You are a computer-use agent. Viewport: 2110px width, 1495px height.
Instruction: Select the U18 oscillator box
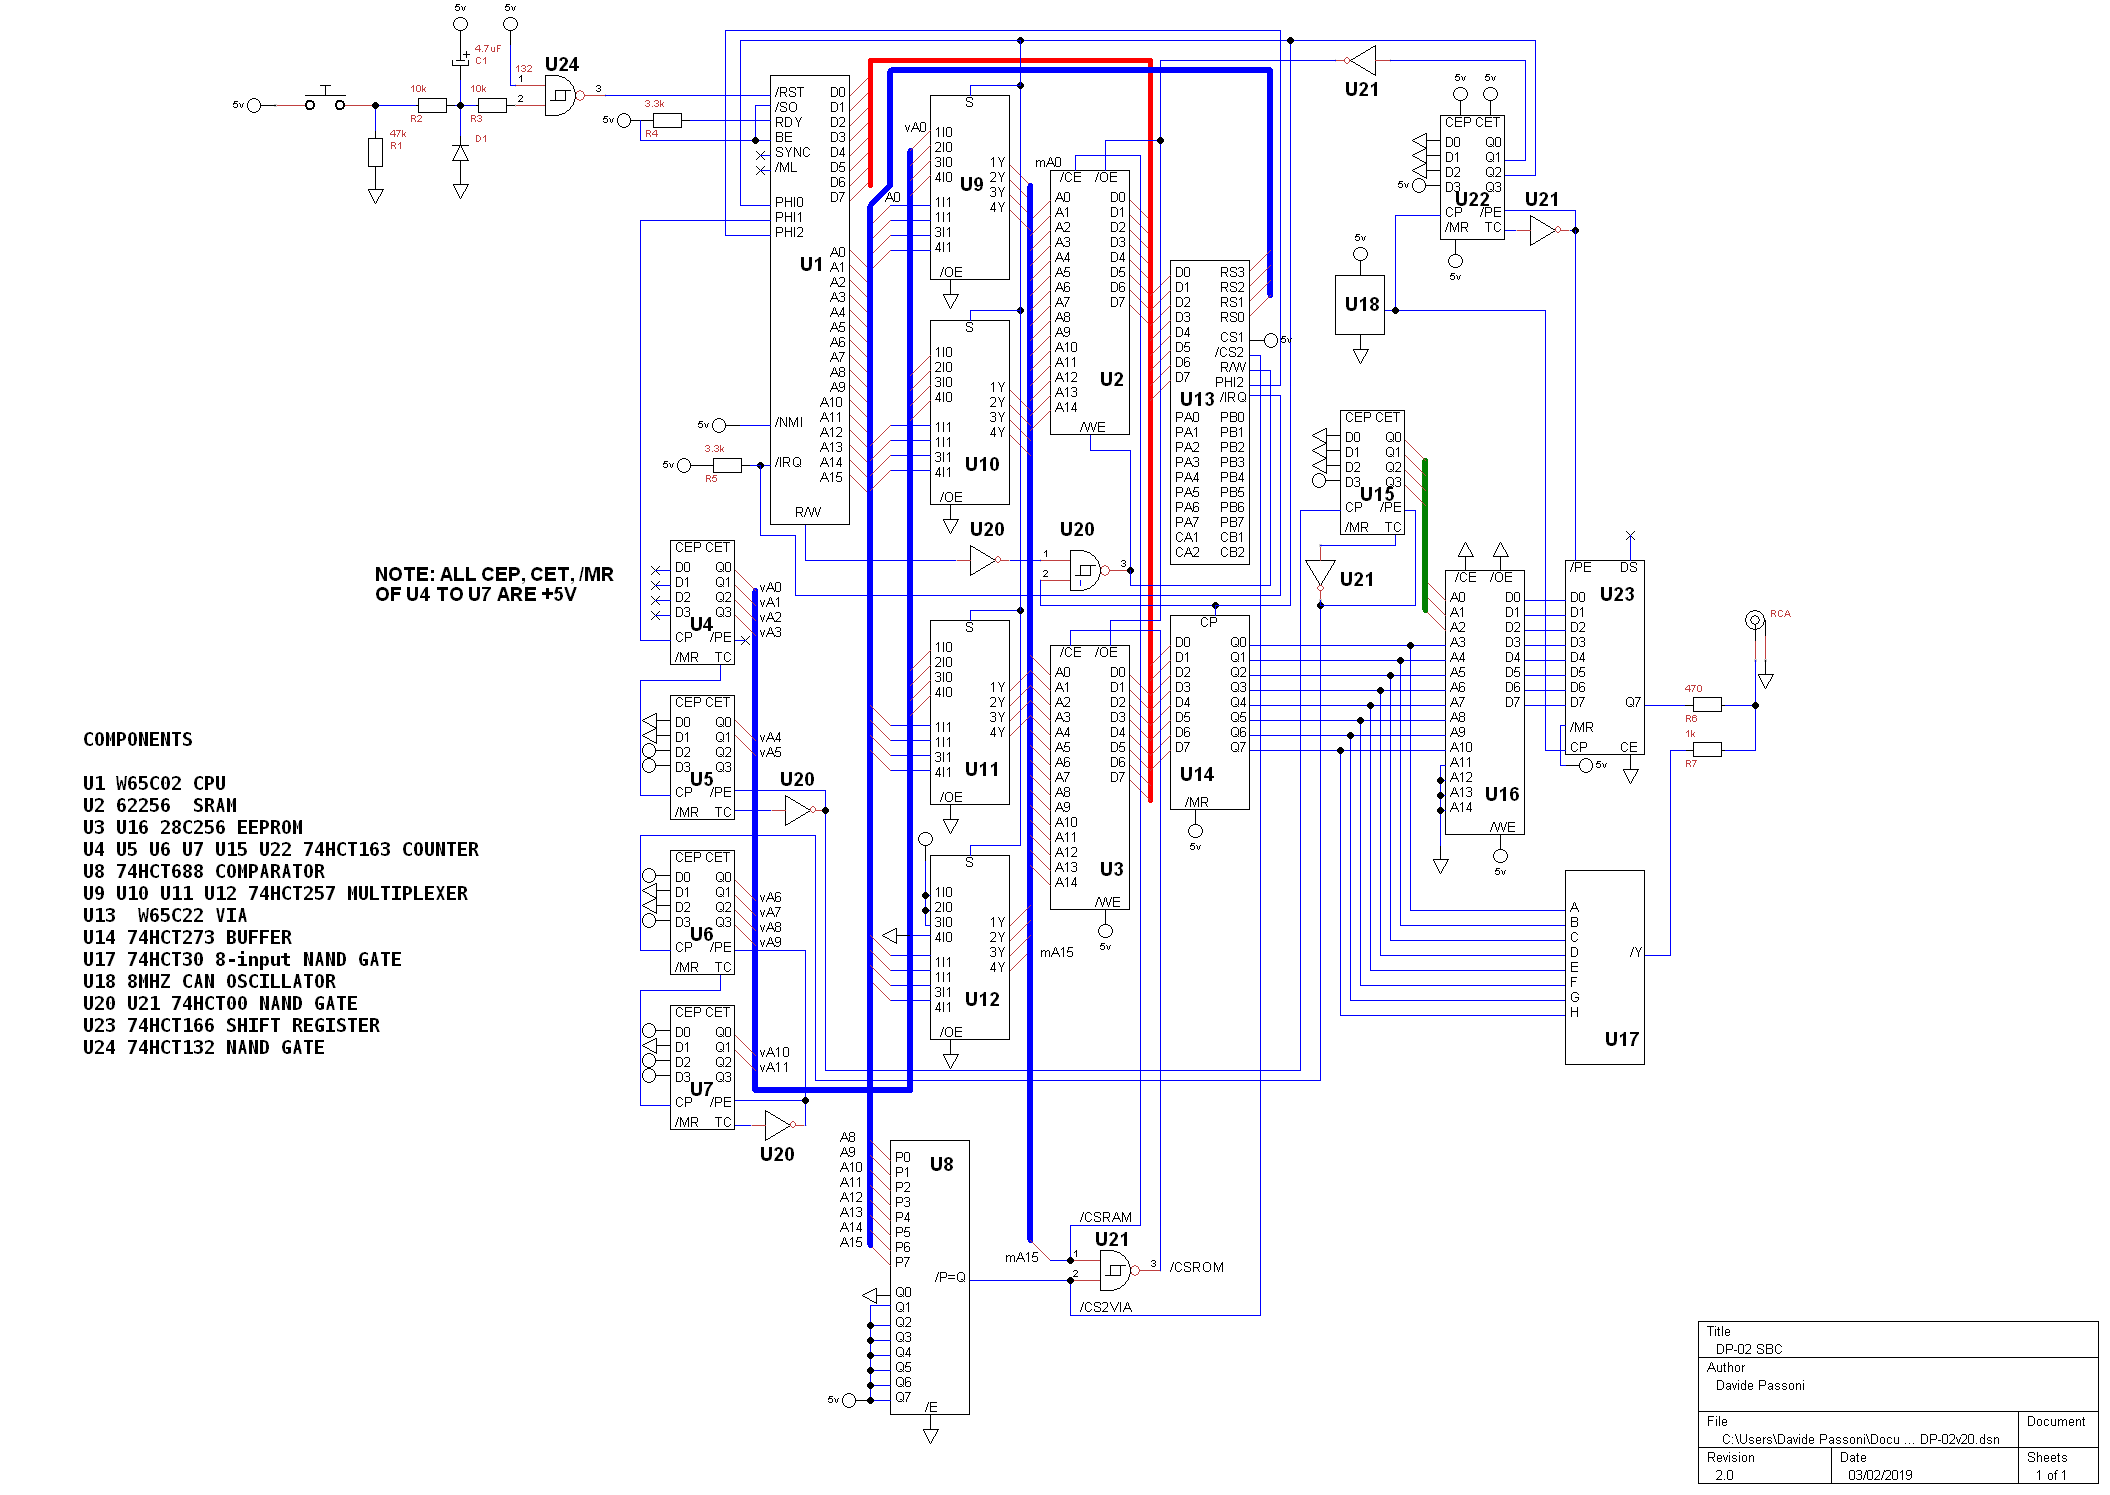pyautogui.click(x=1360, y=305)
